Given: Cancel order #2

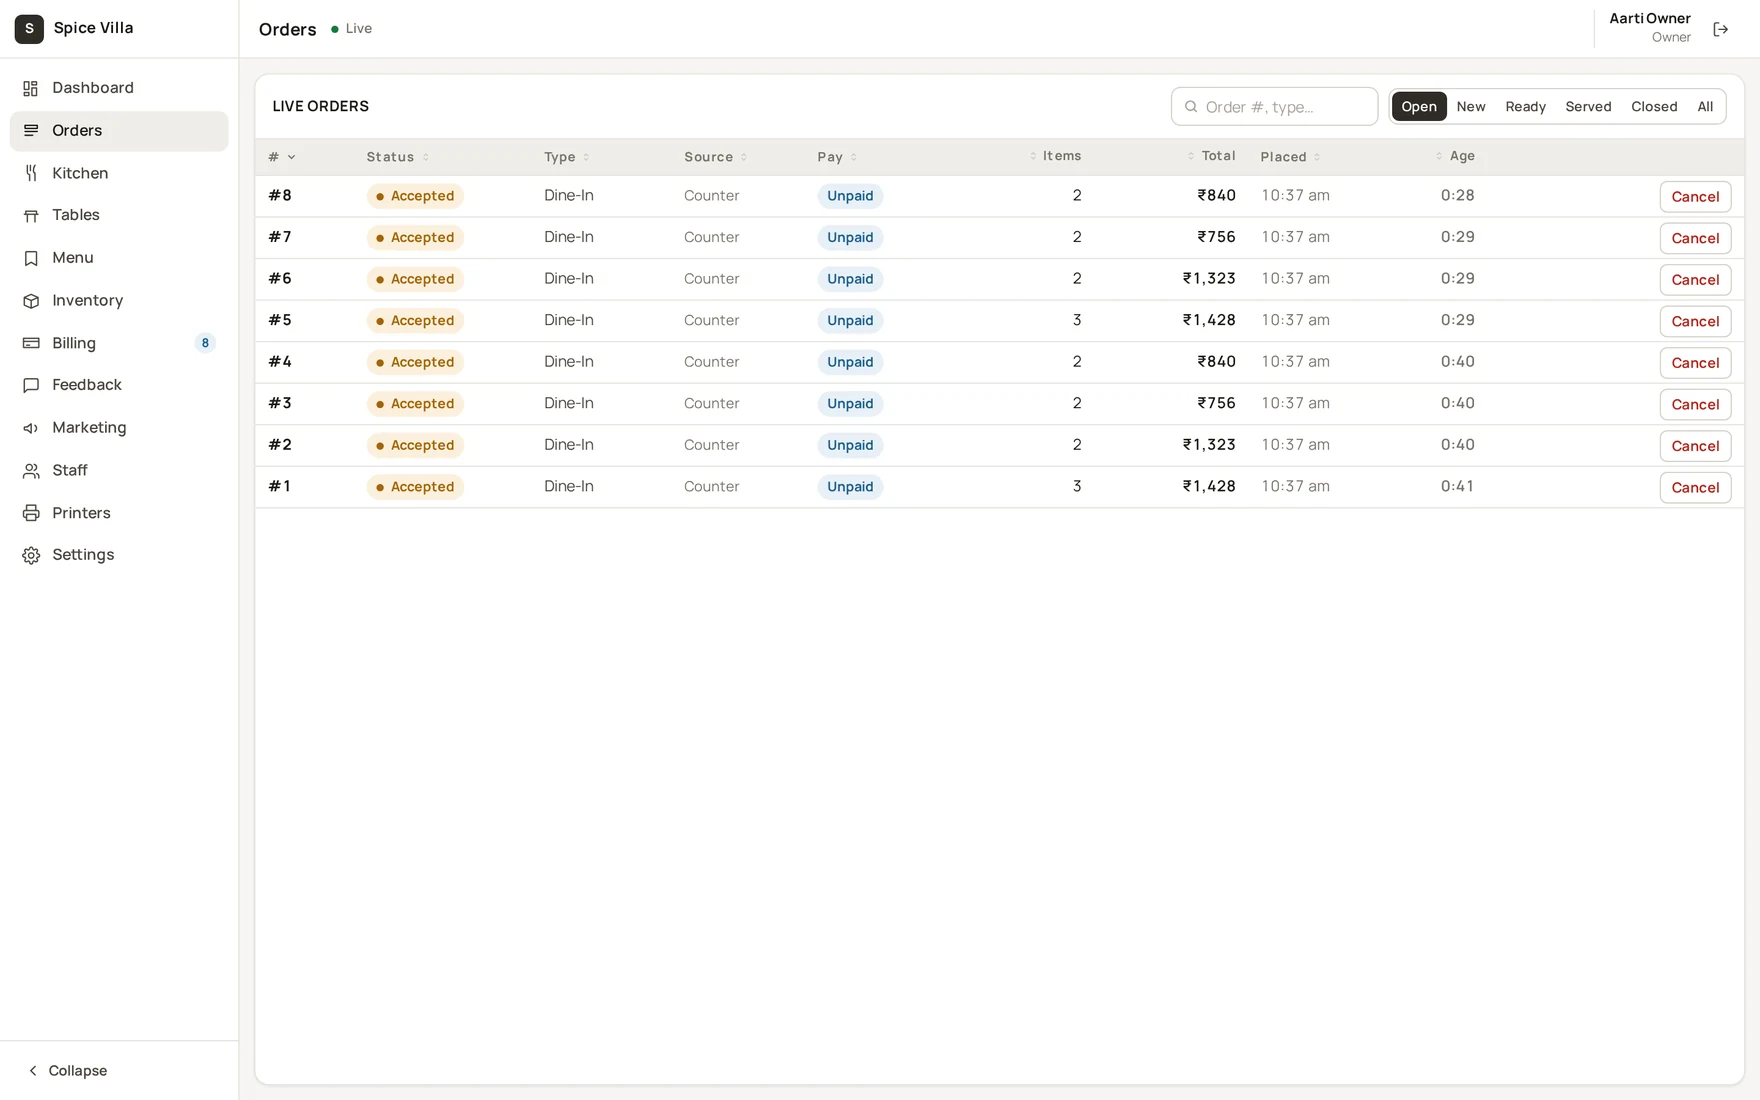Looking at the screenshot, I should pos(1695,446).
